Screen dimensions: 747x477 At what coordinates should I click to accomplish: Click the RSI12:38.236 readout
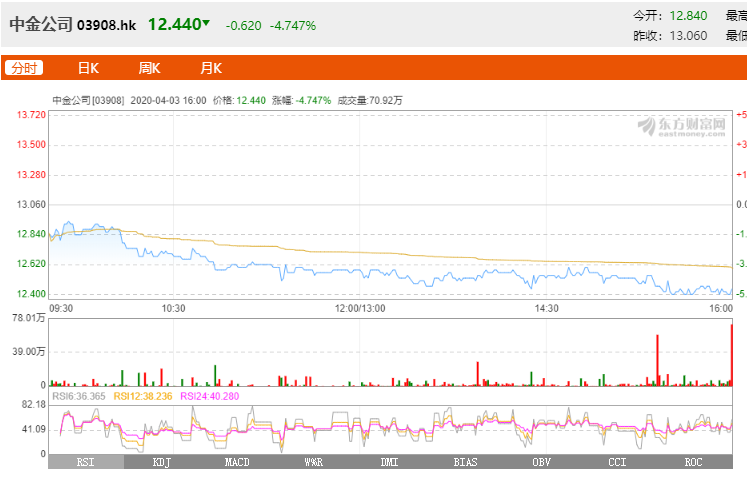[143, 396]
